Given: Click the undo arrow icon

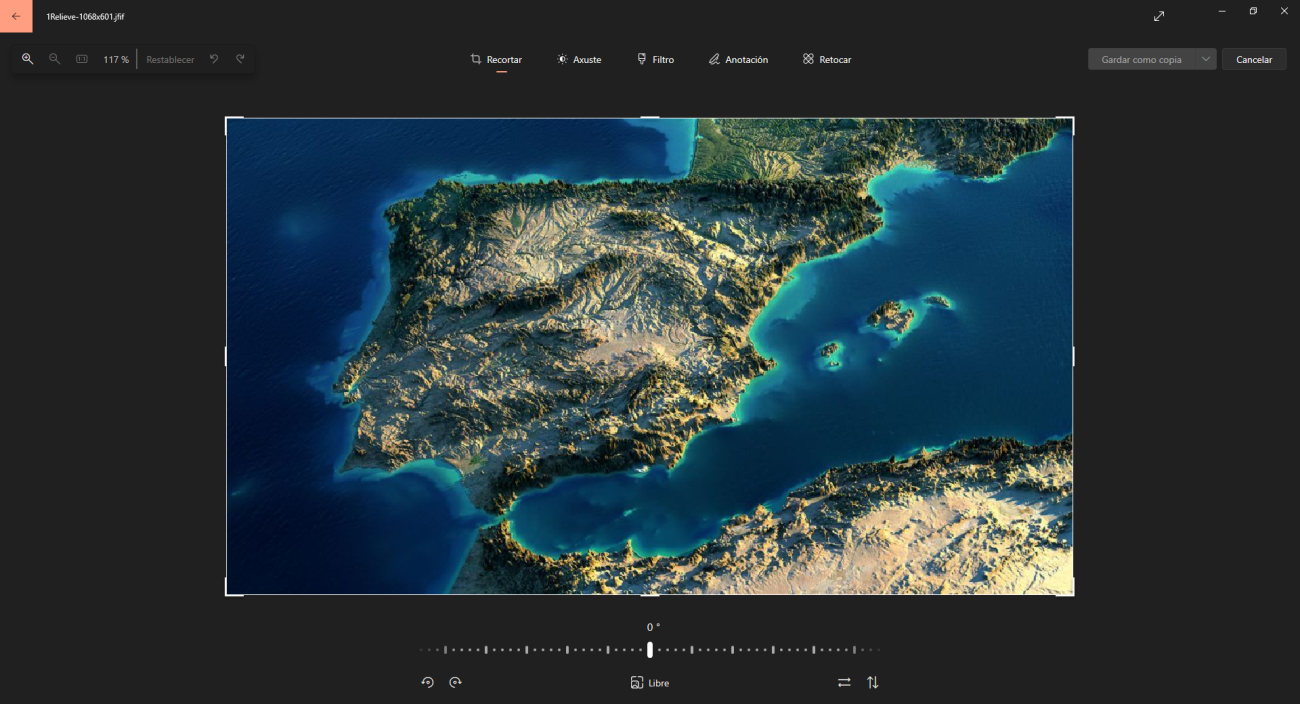Looking at the screenshot, I should tap(214, 59).
